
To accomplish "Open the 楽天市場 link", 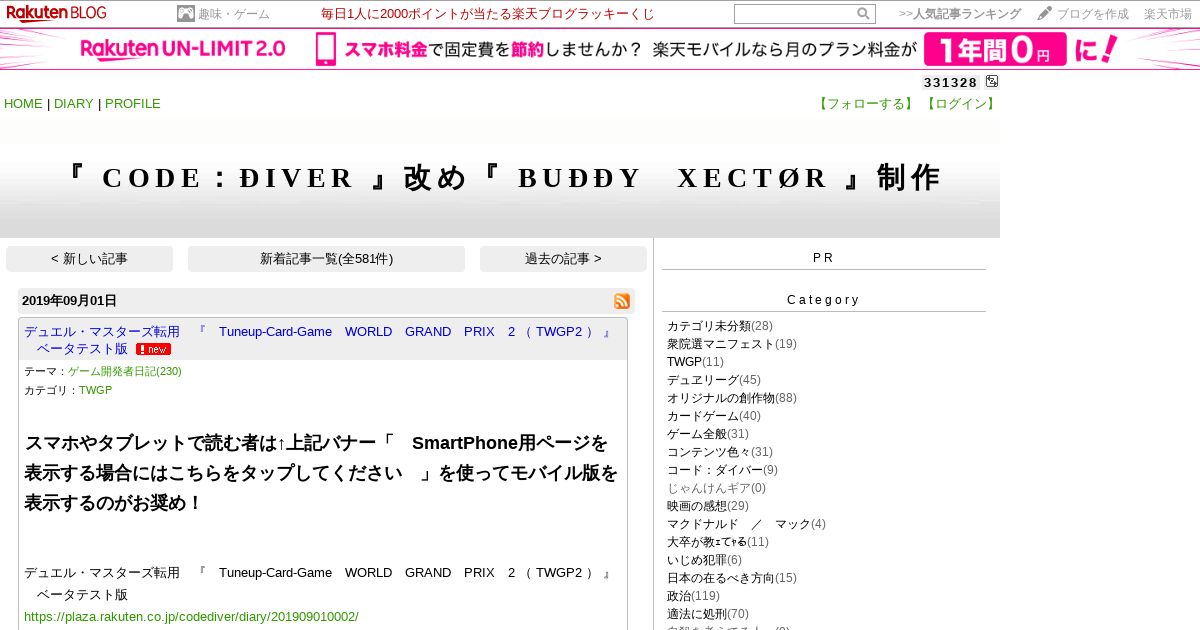I will click(x=1168, y=14).
